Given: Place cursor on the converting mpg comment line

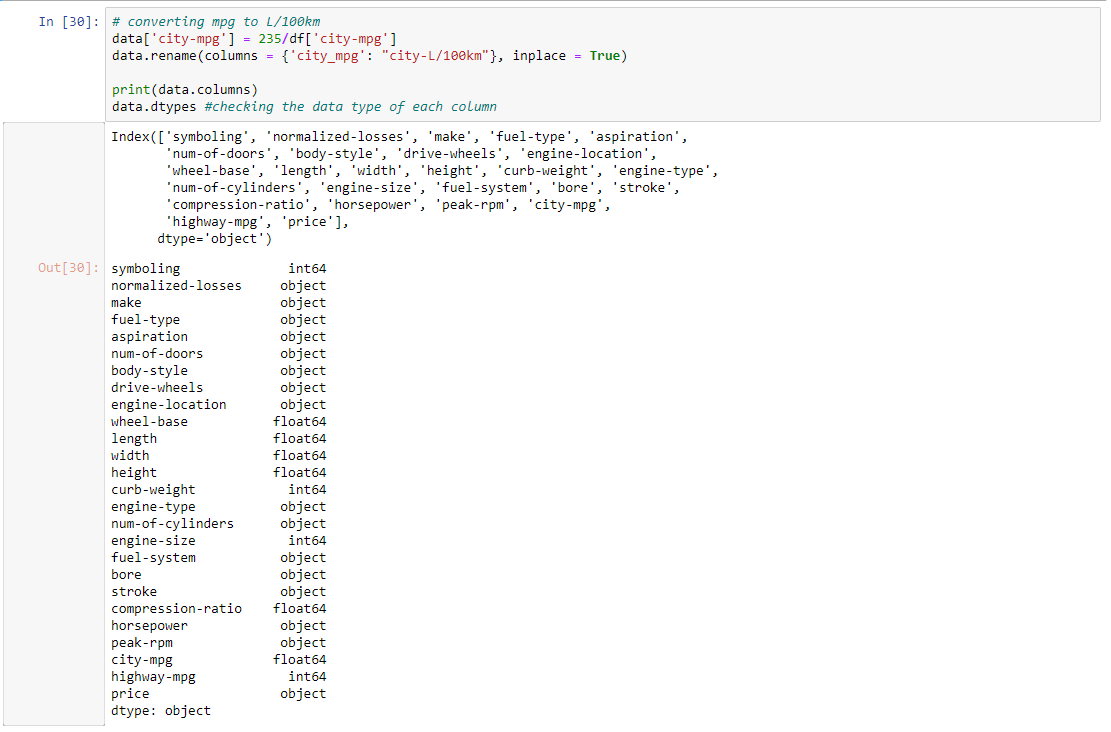Looking at the screenshot, I should tap(216, 22).
